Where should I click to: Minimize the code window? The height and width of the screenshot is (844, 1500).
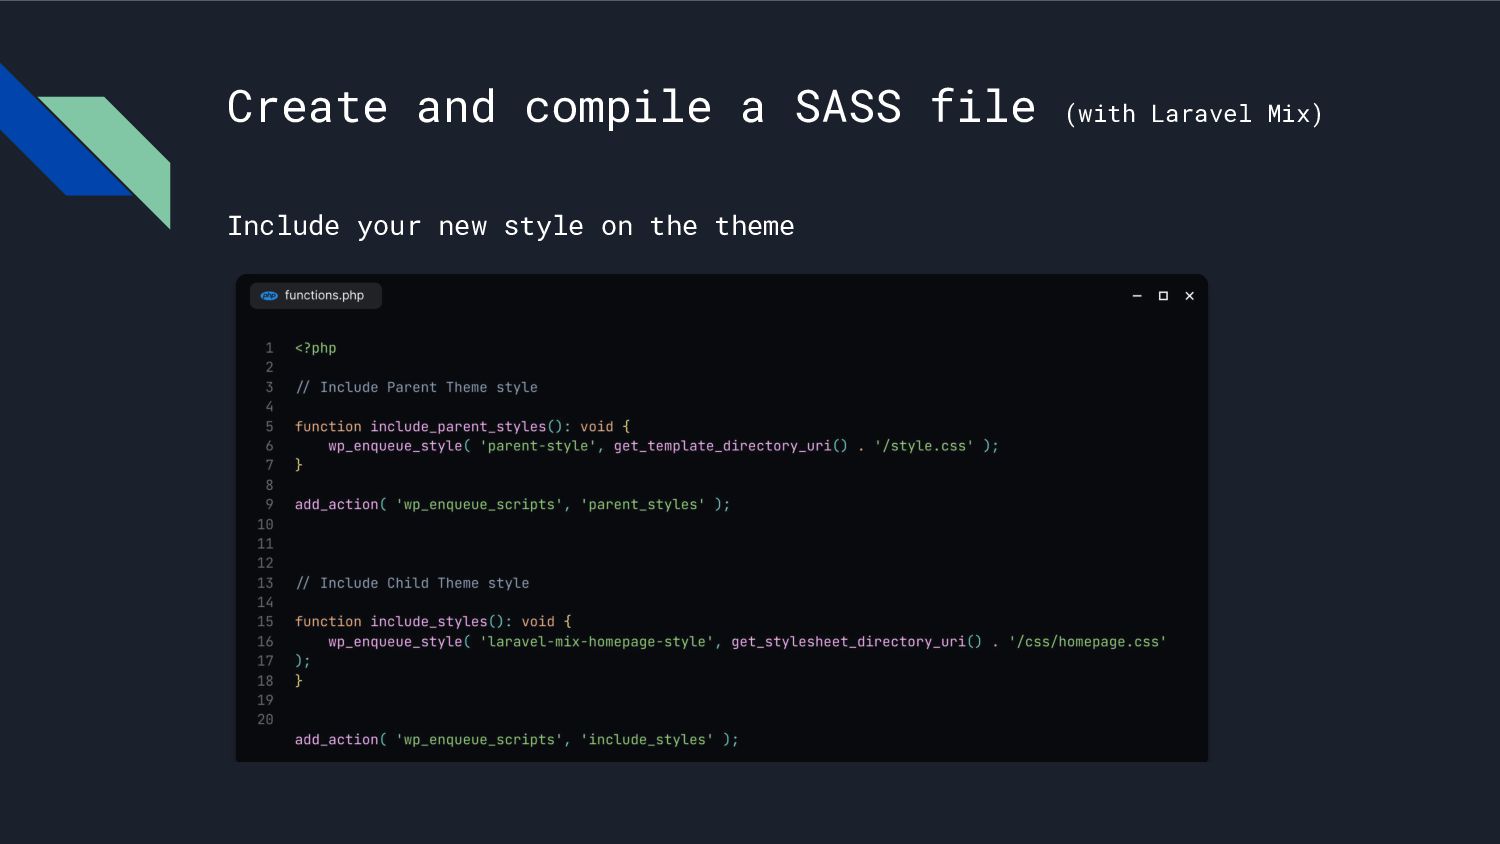tap(1137, 296)
